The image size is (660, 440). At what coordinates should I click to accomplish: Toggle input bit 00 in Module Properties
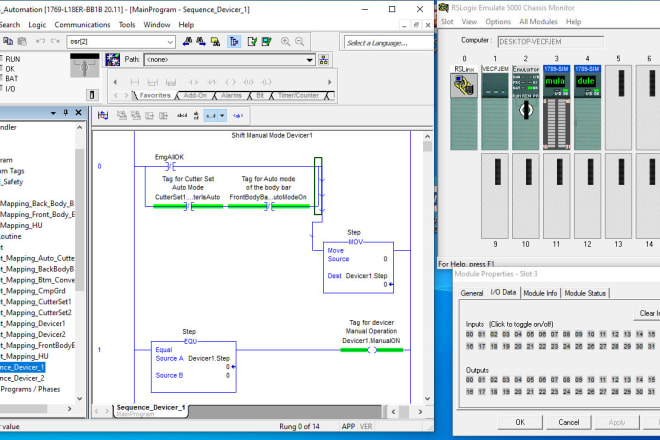point(469,334)
